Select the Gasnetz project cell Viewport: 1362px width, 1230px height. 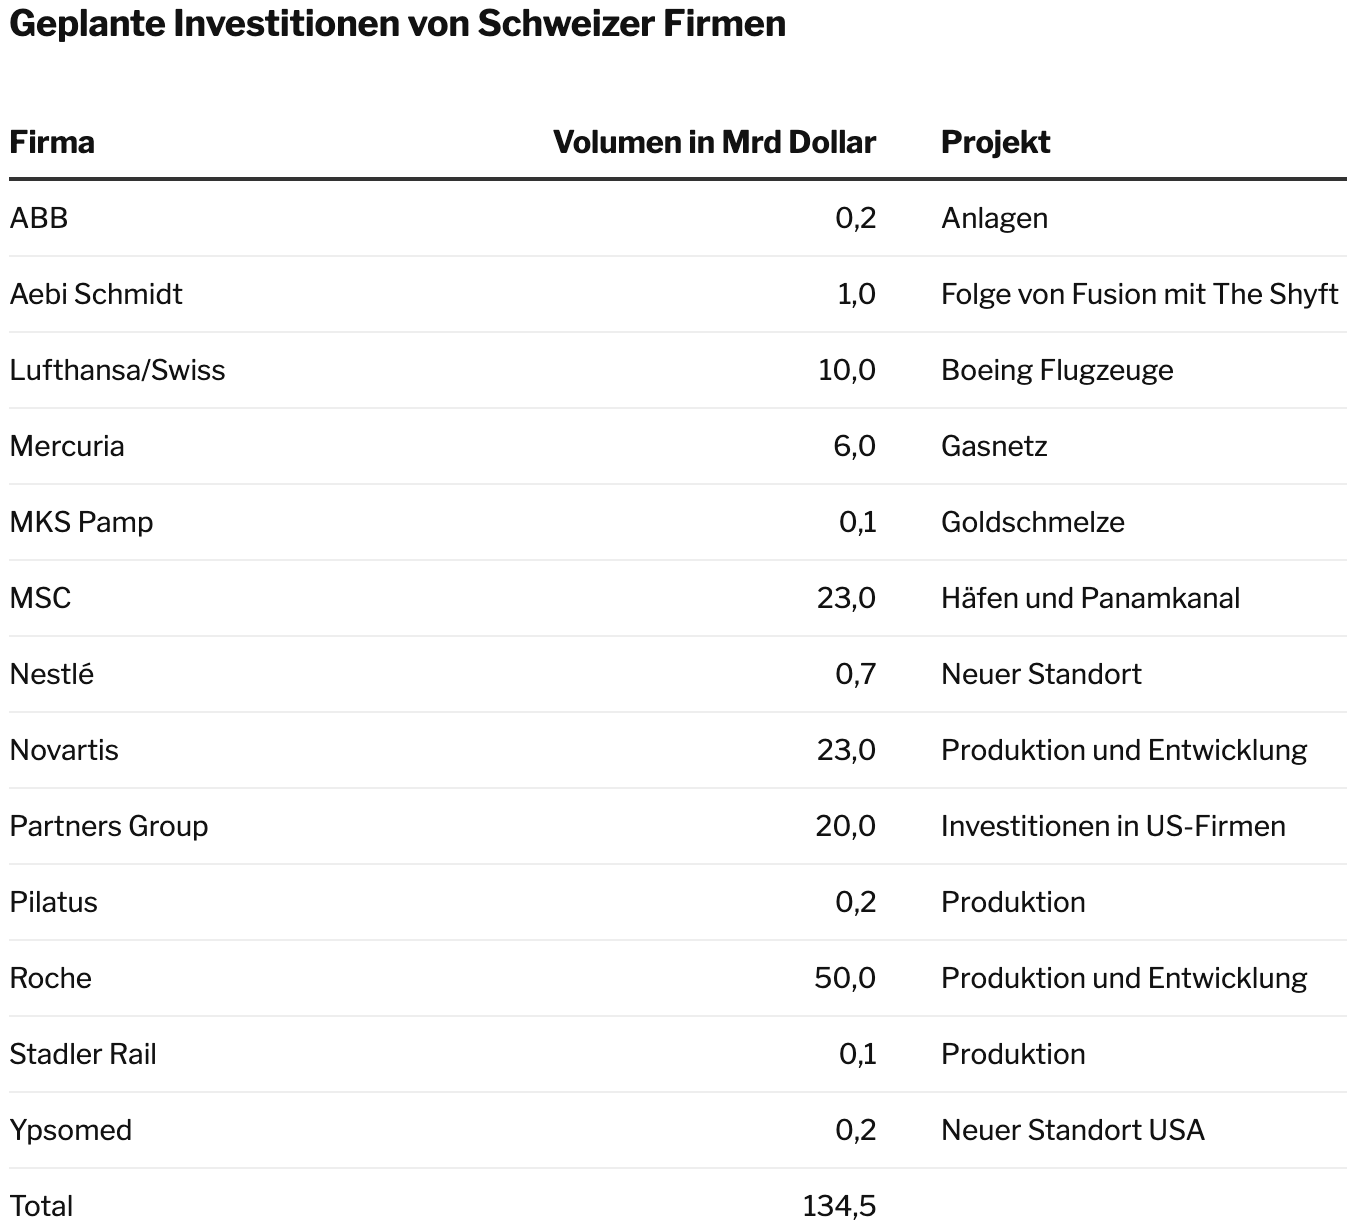[994, 446]
